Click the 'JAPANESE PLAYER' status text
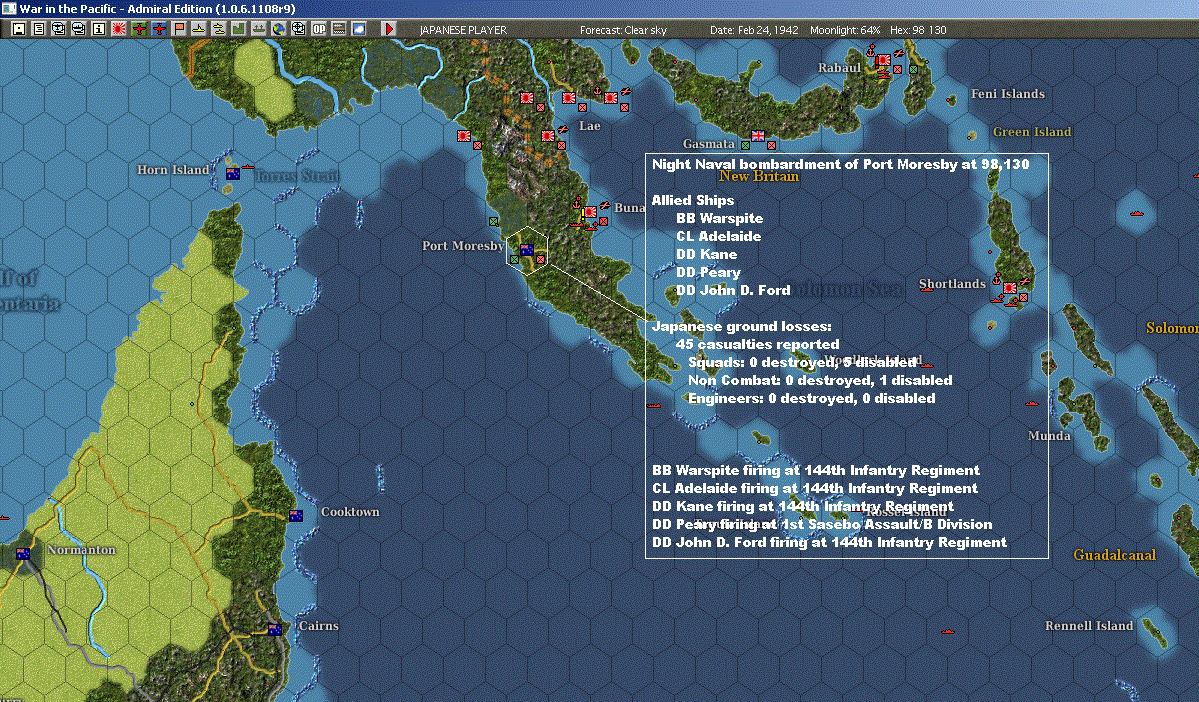This screenshot has height=702, width=1199. point(463,30)
